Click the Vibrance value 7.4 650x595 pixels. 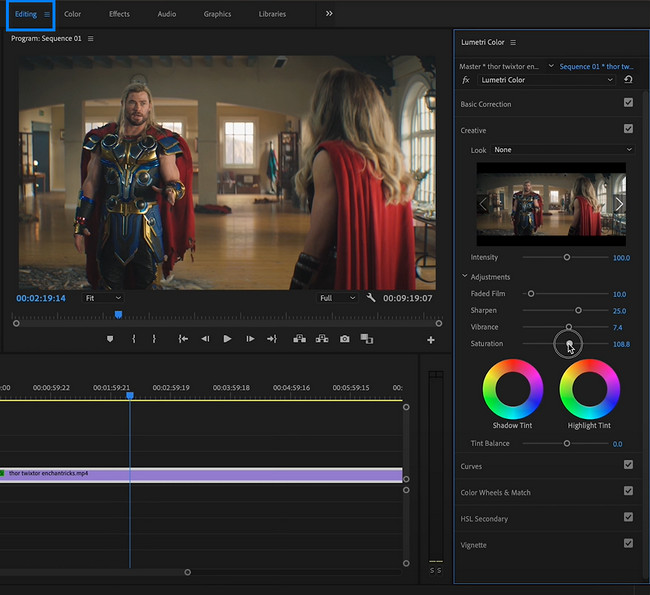618,328
